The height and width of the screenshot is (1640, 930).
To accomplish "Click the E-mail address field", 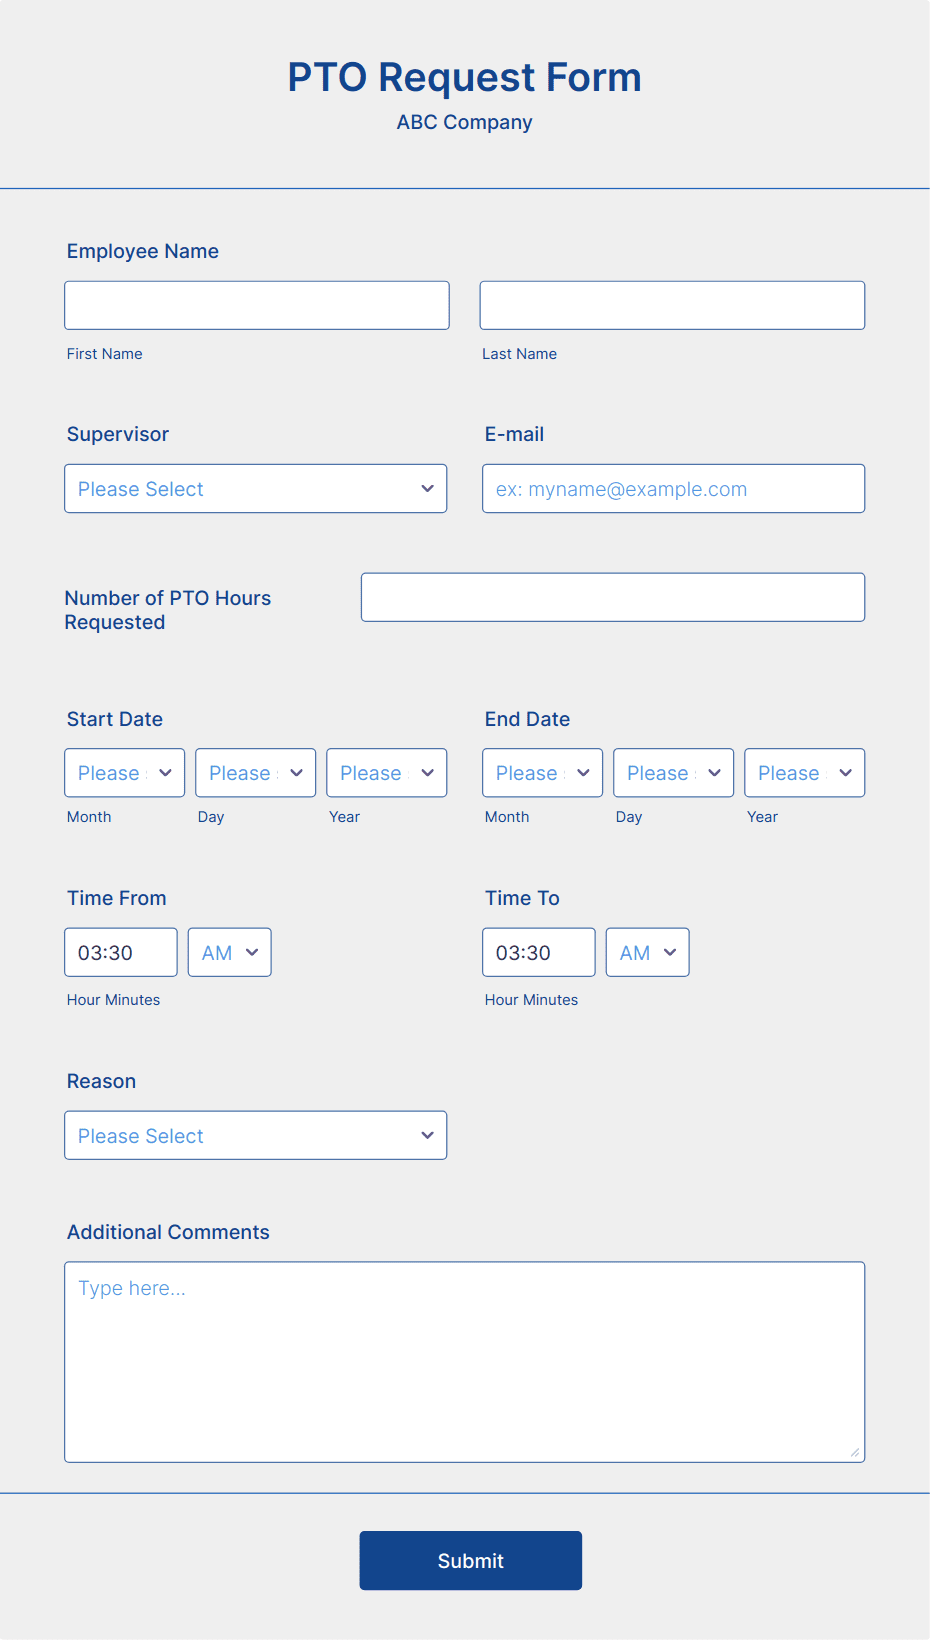I will tap(674, 489).
